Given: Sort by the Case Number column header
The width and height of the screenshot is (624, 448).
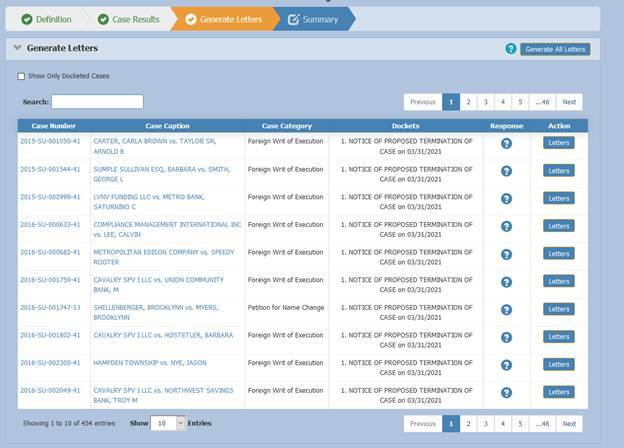Looking at the screenshot, I should pyautogui.click(x=54, y=126).
